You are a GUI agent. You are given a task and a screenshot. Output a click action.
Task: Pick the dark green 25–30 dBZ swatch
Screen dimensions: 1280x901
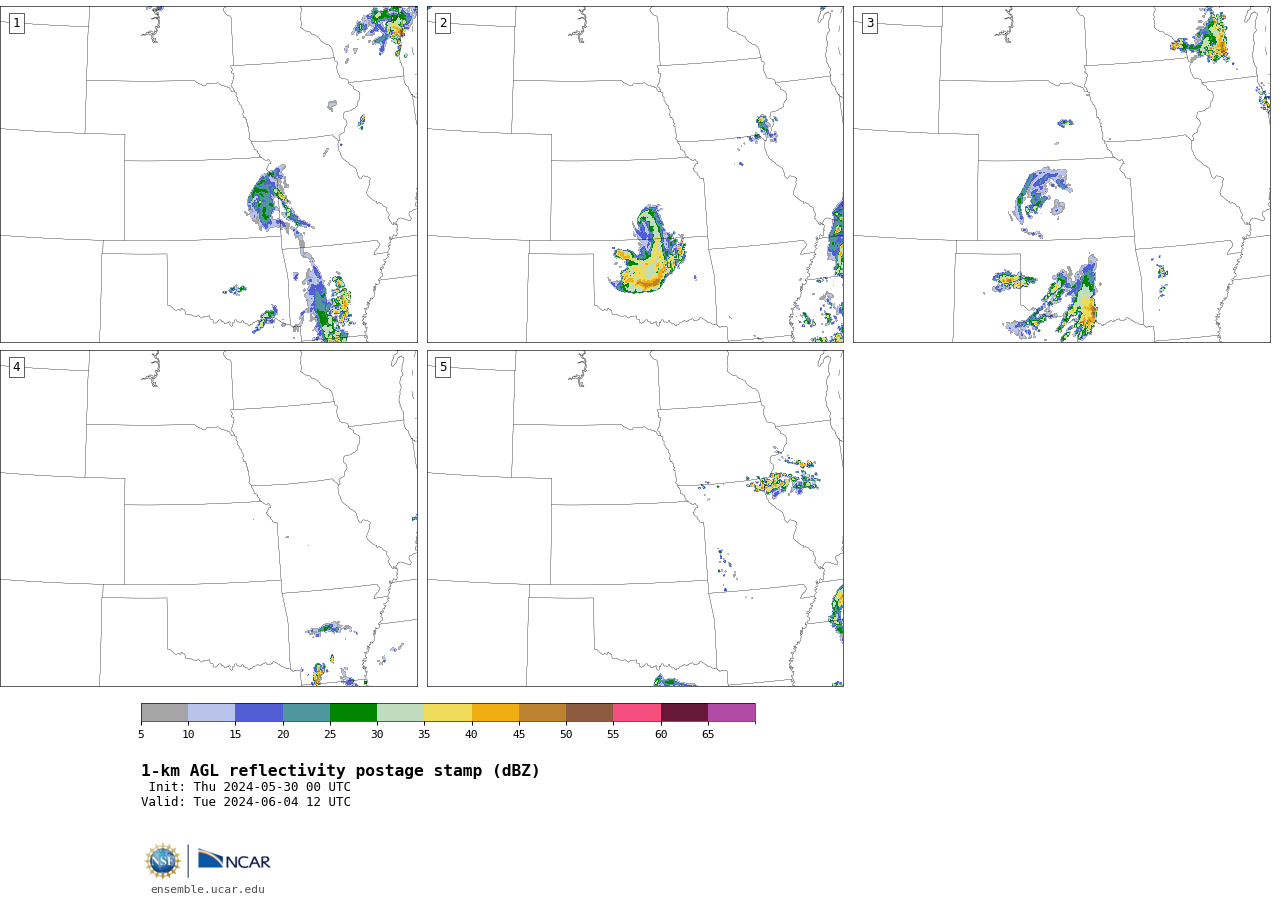[353, 712]
